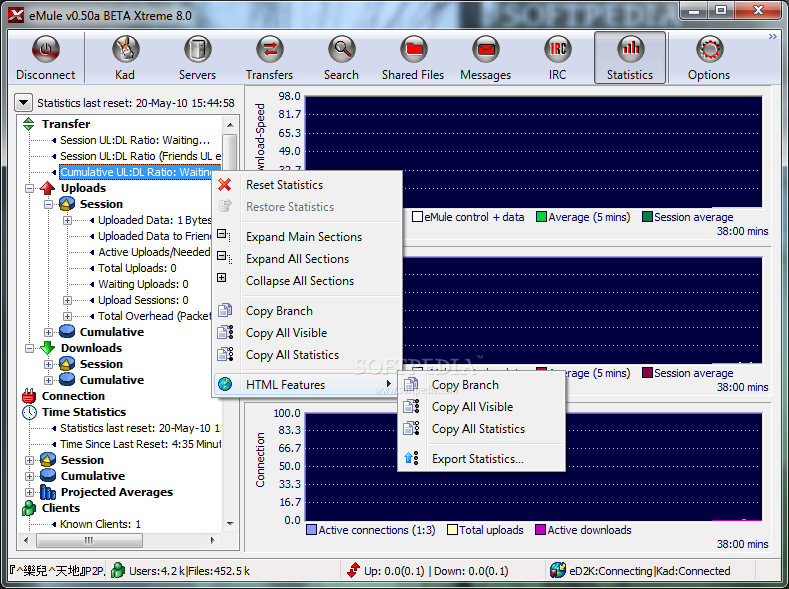The width and height of the screenshot is (789, 589).
Task: Expand the Uploads Cumulative node
Action: tap(48, 332)
